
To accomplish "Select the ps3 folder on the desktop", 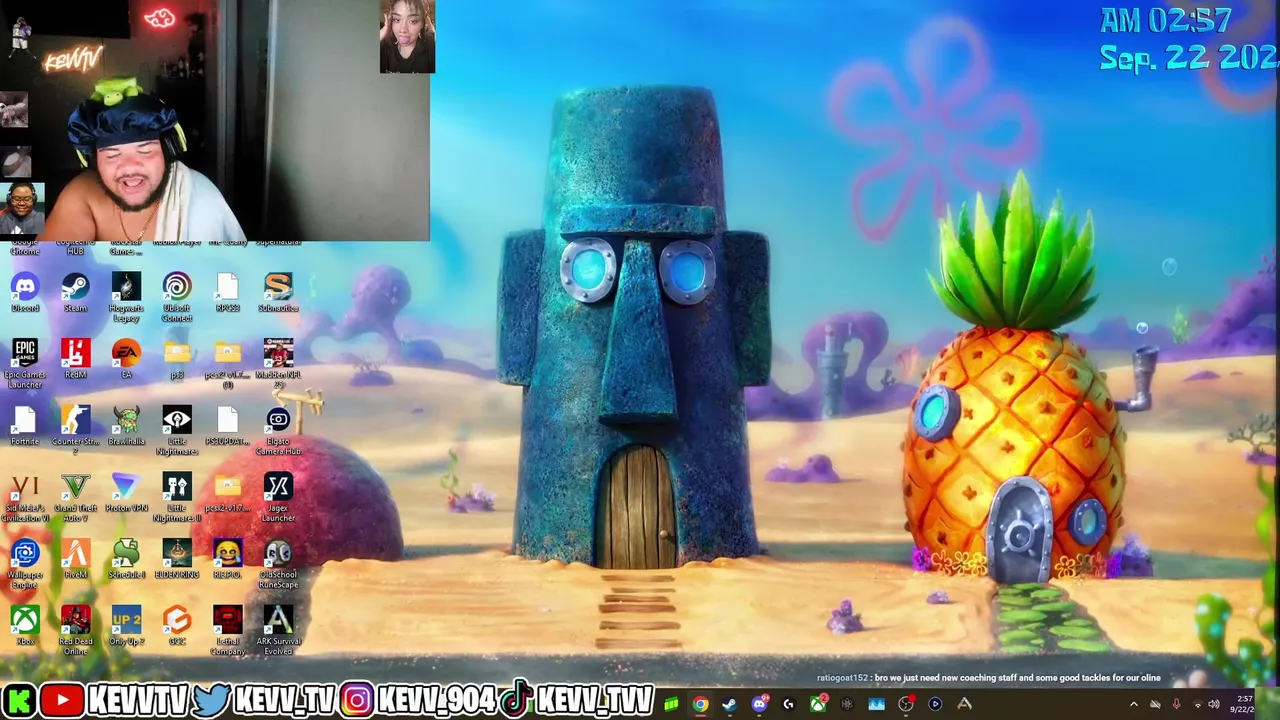I will coord(177,358).
